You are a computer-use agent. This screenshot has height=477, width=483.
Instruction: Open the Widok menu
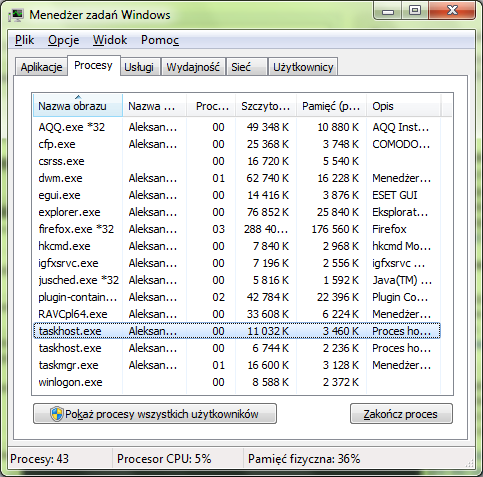pos(110,40)
